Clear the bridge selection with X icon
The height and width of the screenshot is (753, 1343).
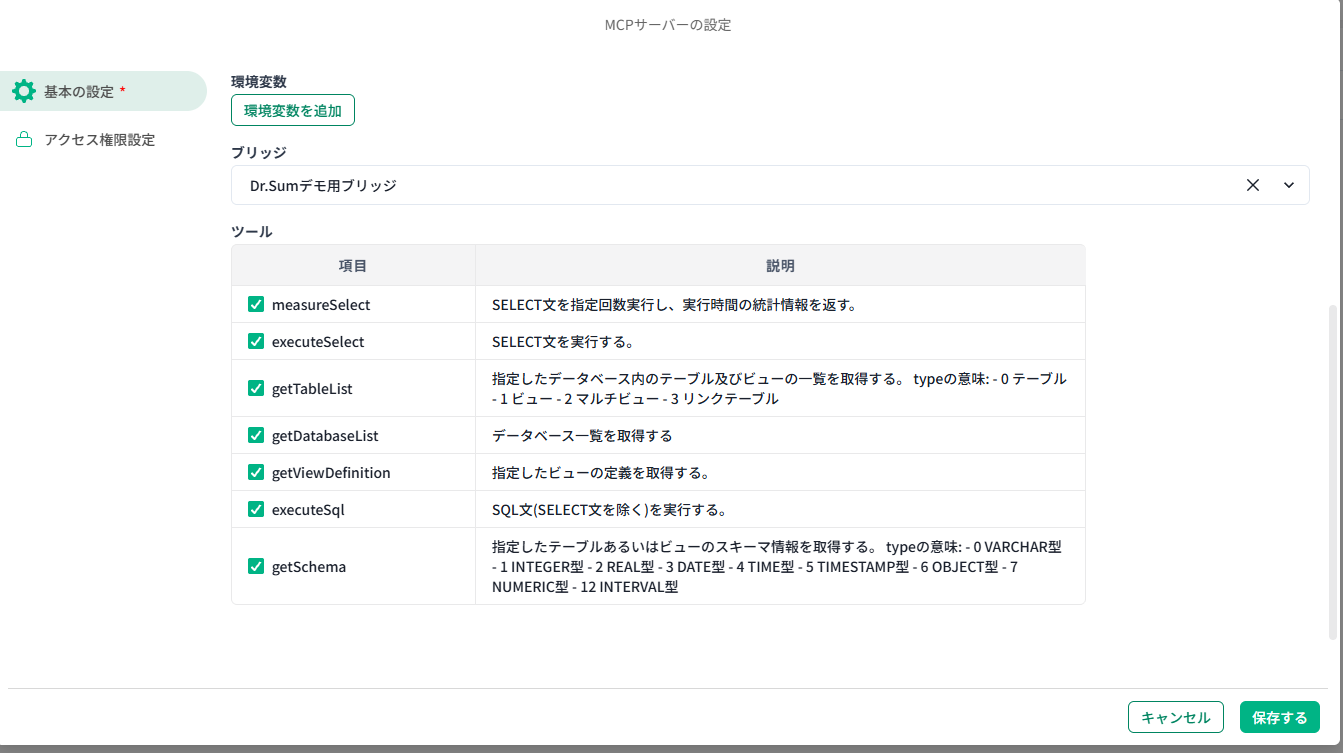point(1252,185)
